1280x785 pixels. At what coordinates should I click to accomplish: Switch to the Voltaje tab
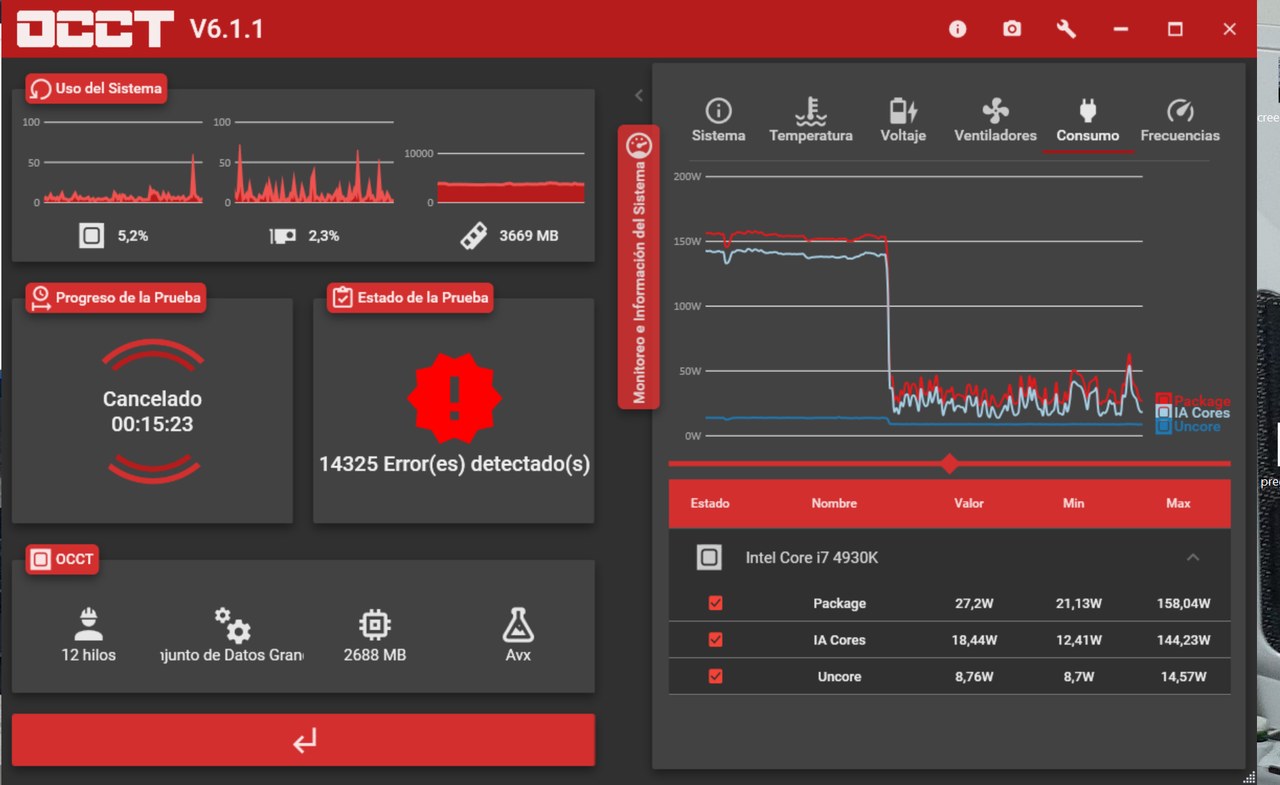[x=903, y=120]
